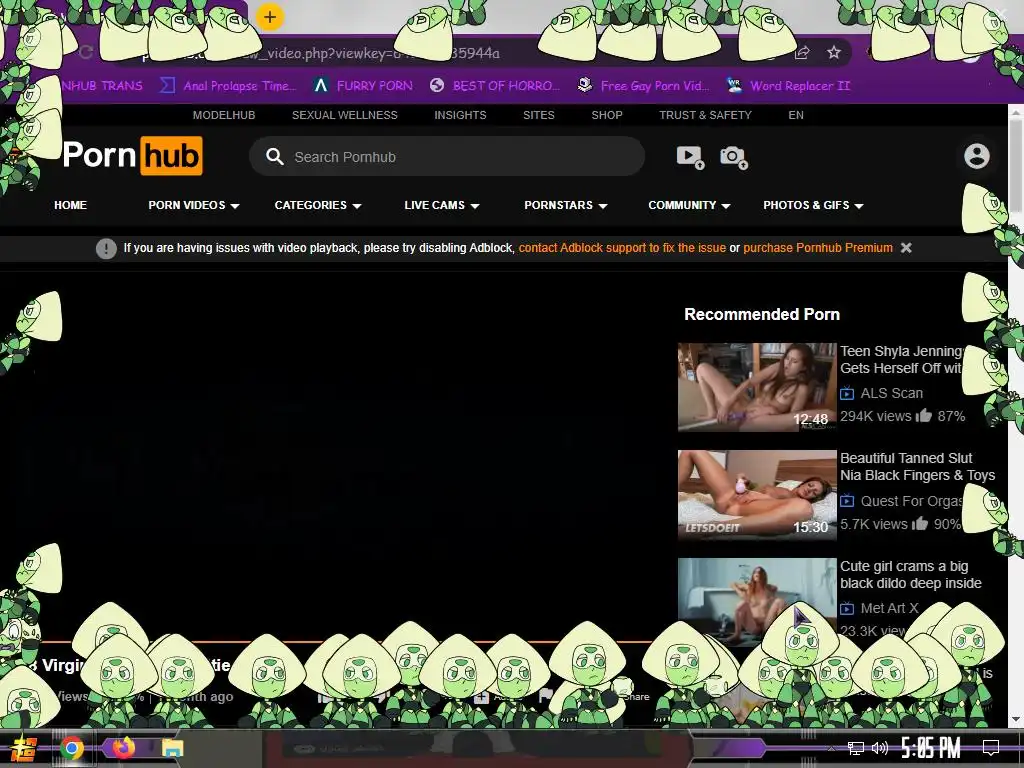Viewport: 1024px width, 768px height.
Task: Open Google Chrome from the taskbar
Action: click(72, 748)
